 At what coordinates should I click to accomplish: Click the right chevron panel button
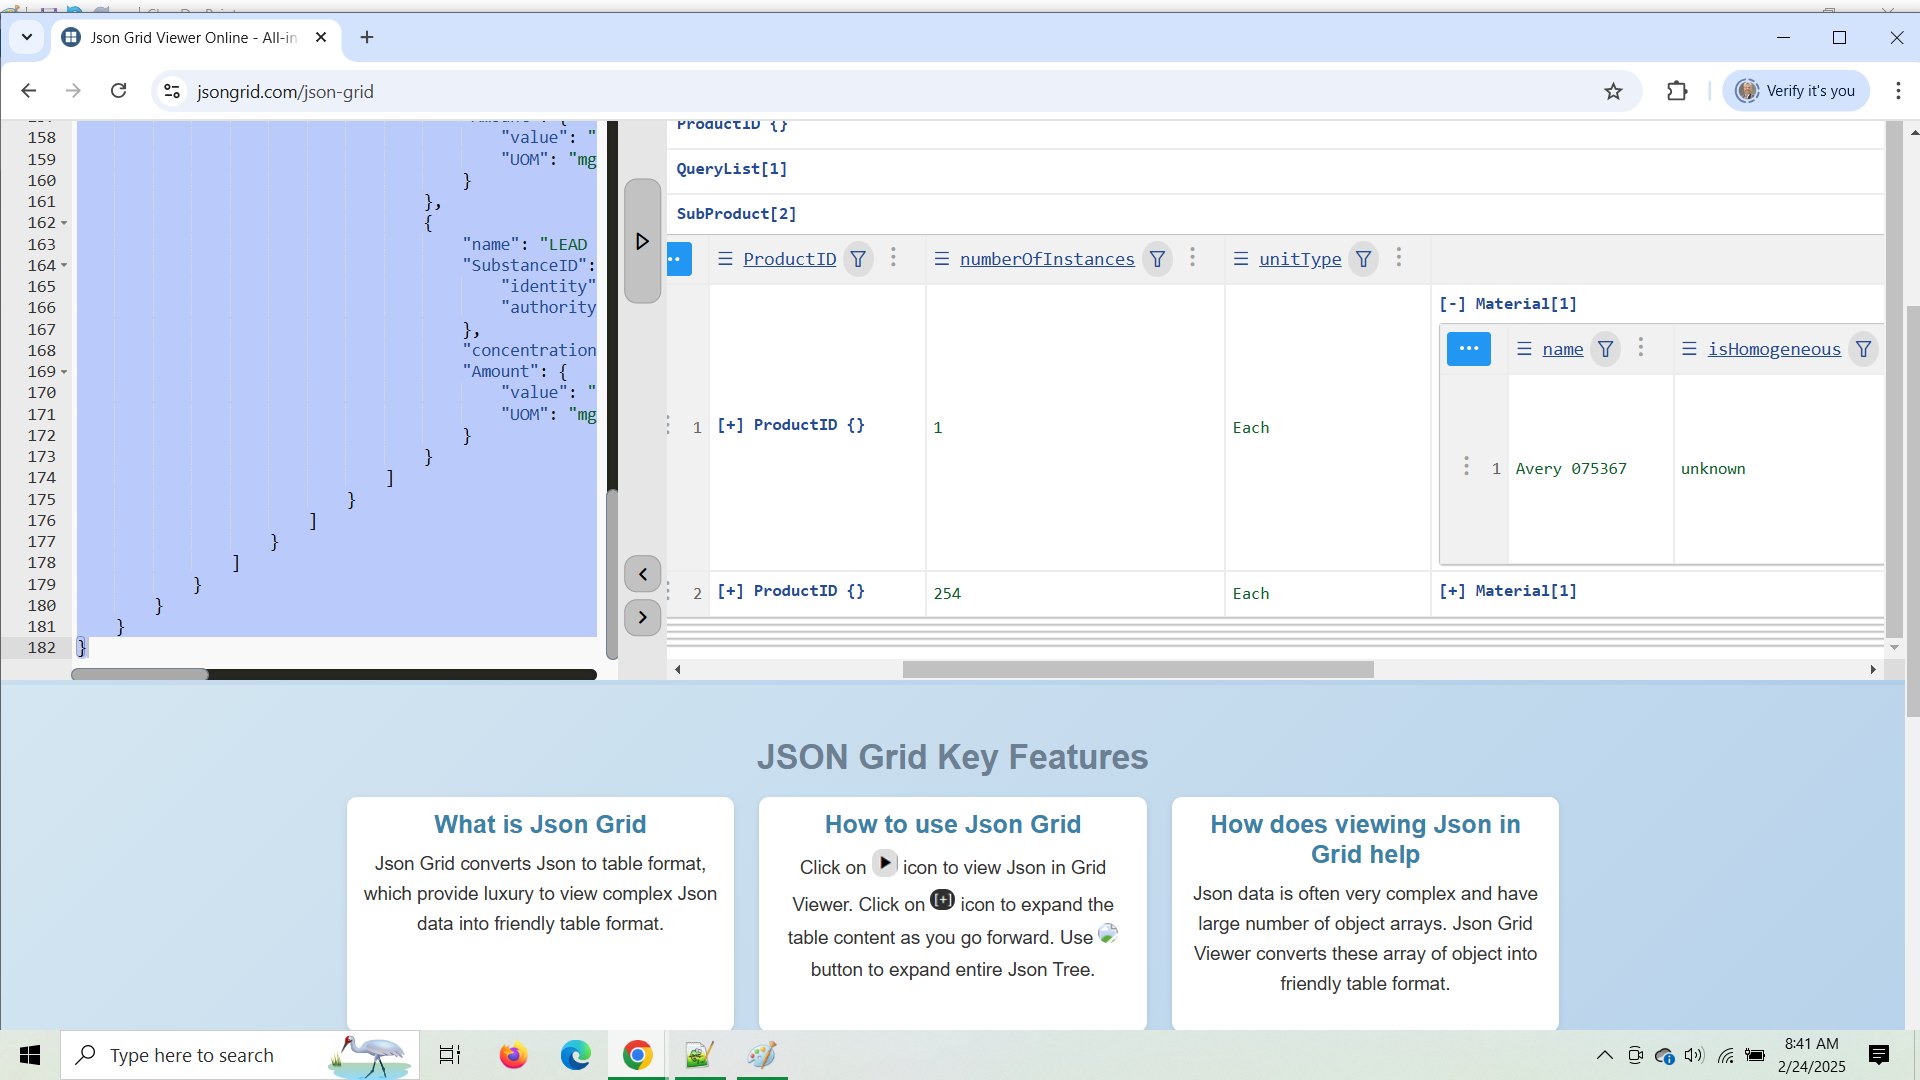pyautogui.click(x=642, y=617)
